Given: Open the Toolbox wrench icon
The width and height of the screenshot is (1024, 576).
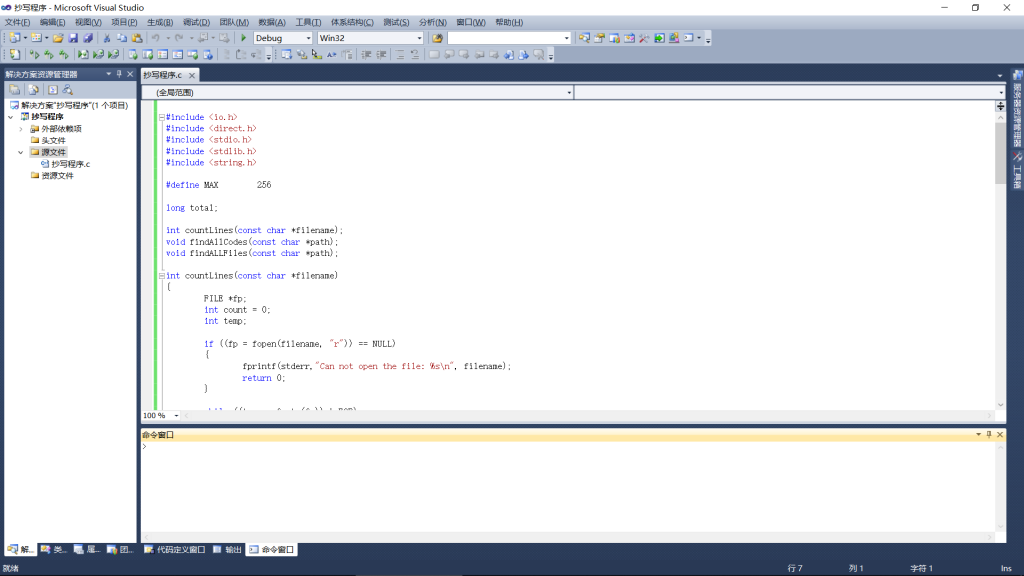Looking at the screenshot, I should [x=644, y=38].
